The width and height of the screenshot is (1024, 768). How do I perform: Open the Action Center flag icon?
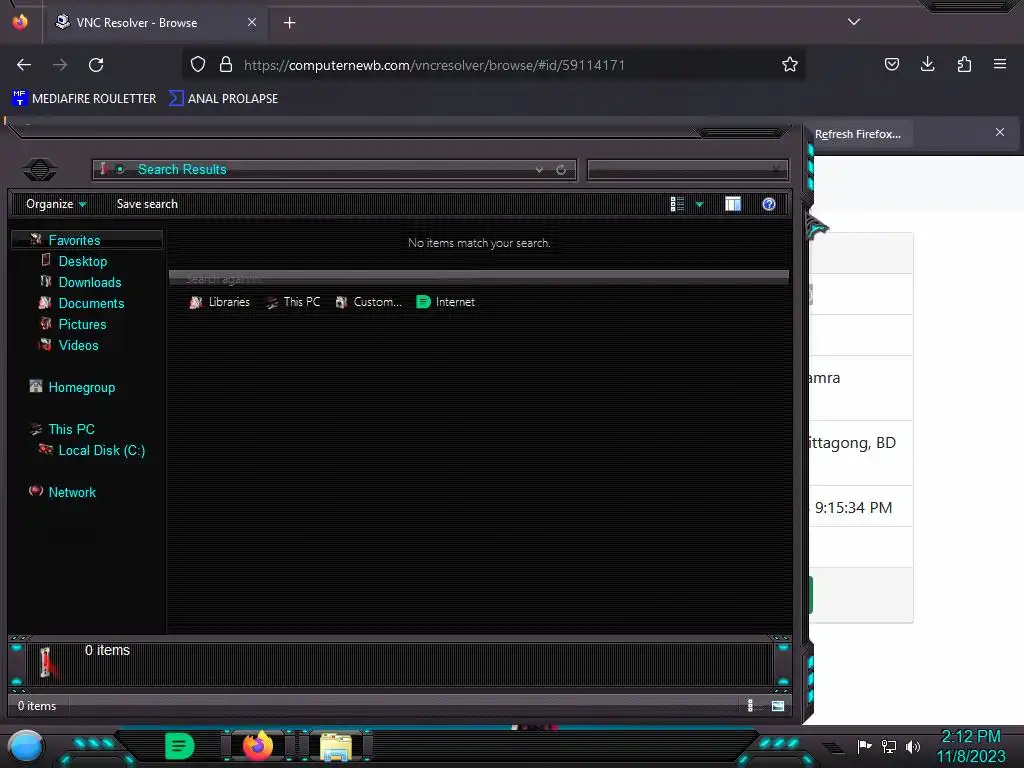point(864,746)
